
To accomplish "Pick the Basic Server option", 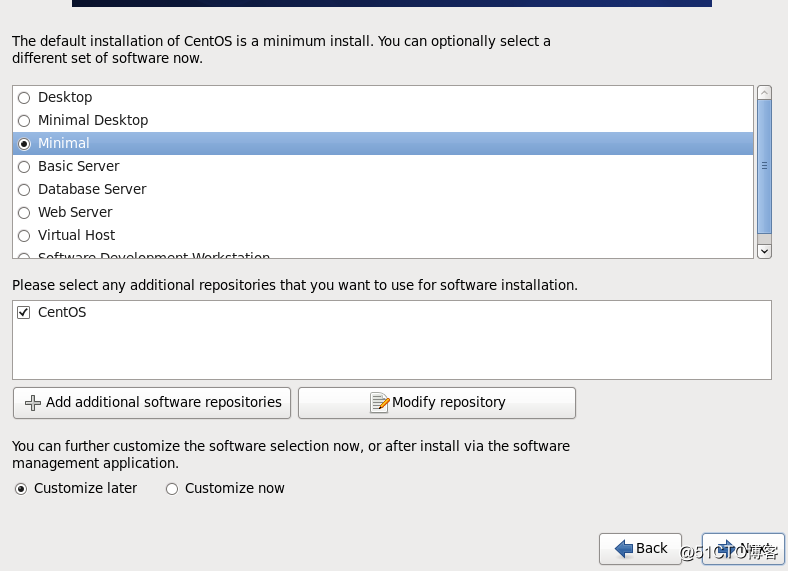I will pyautogui.click(x=24, y=167).
